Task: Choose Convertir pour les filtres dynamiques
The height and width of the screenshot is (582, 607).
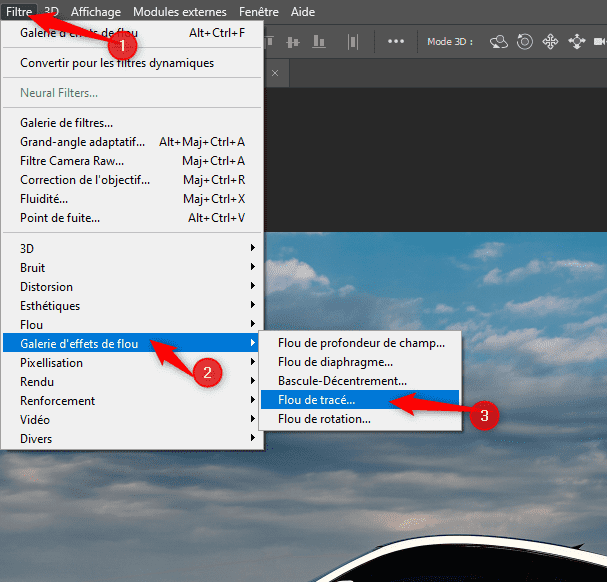Action: [x=132, y=63]
